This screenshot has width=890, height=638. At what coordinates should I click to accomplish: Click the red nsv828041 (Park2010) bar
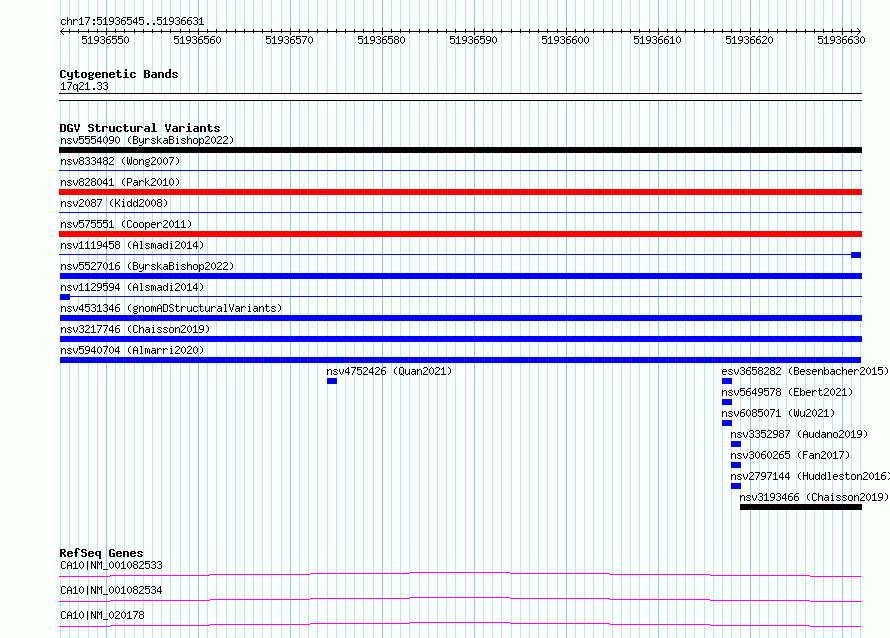pyautogui.click(x=460, y=192)
